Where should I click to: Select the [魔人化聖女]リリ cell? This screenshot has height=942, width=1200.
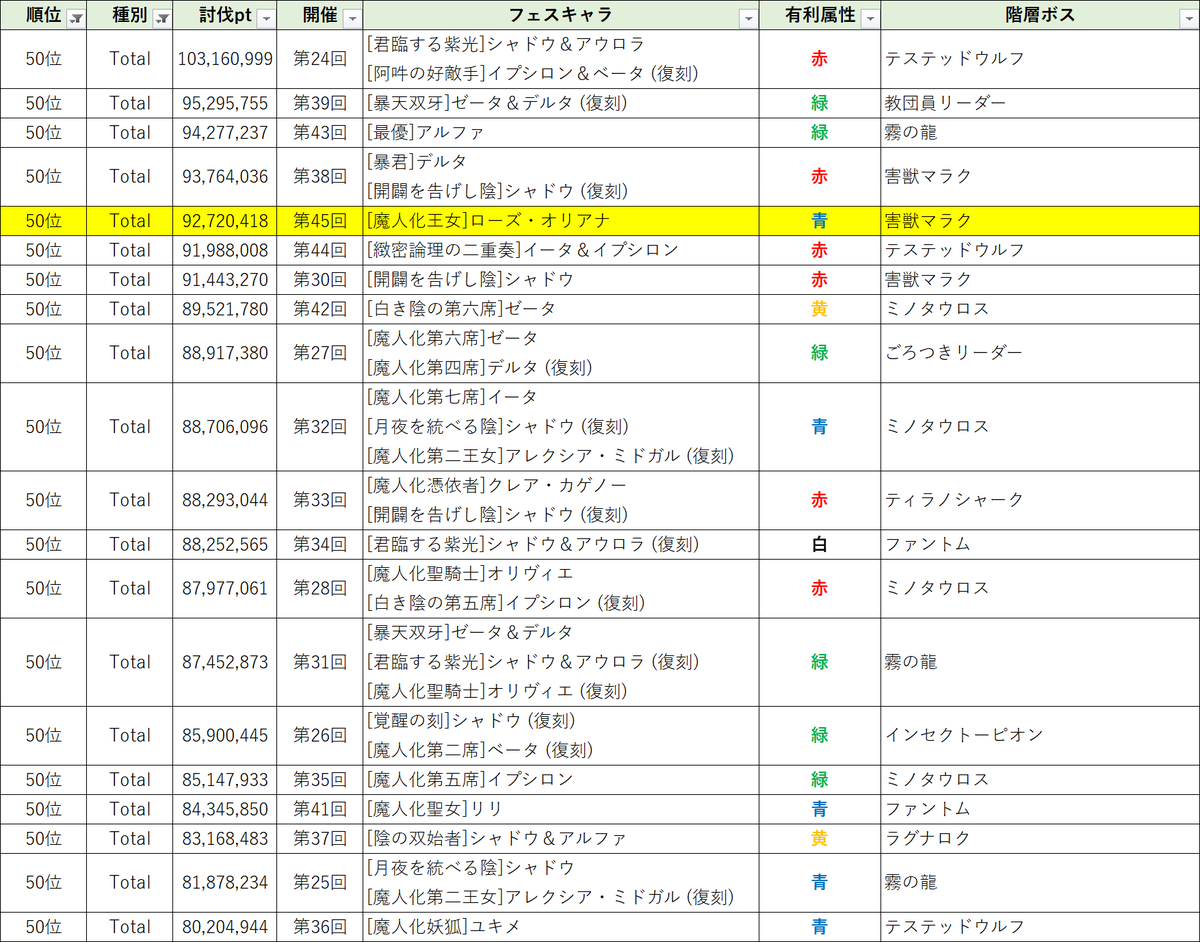tap(561, 808)
